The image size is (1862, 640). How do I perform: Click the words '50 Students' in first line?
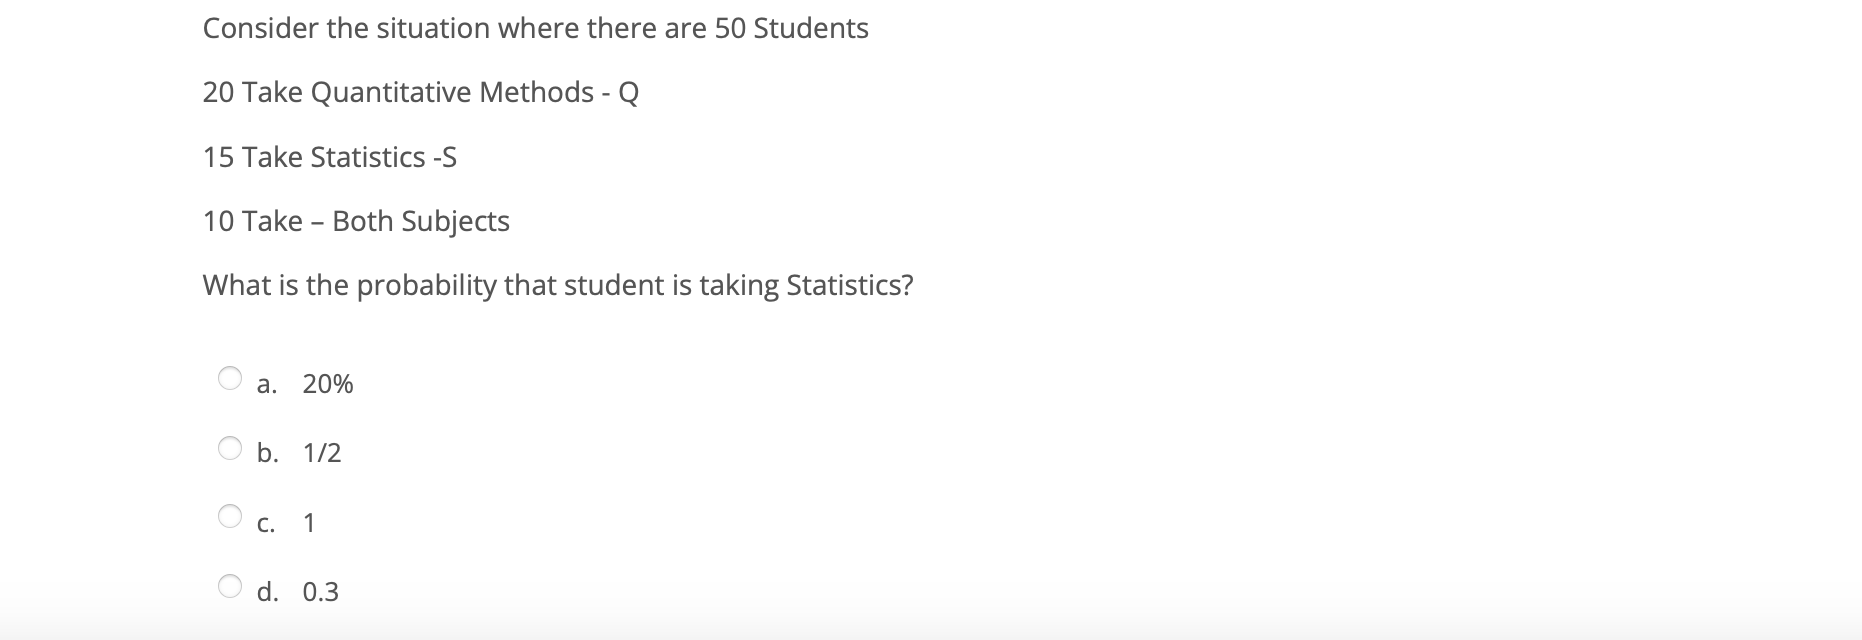point(792,28)
